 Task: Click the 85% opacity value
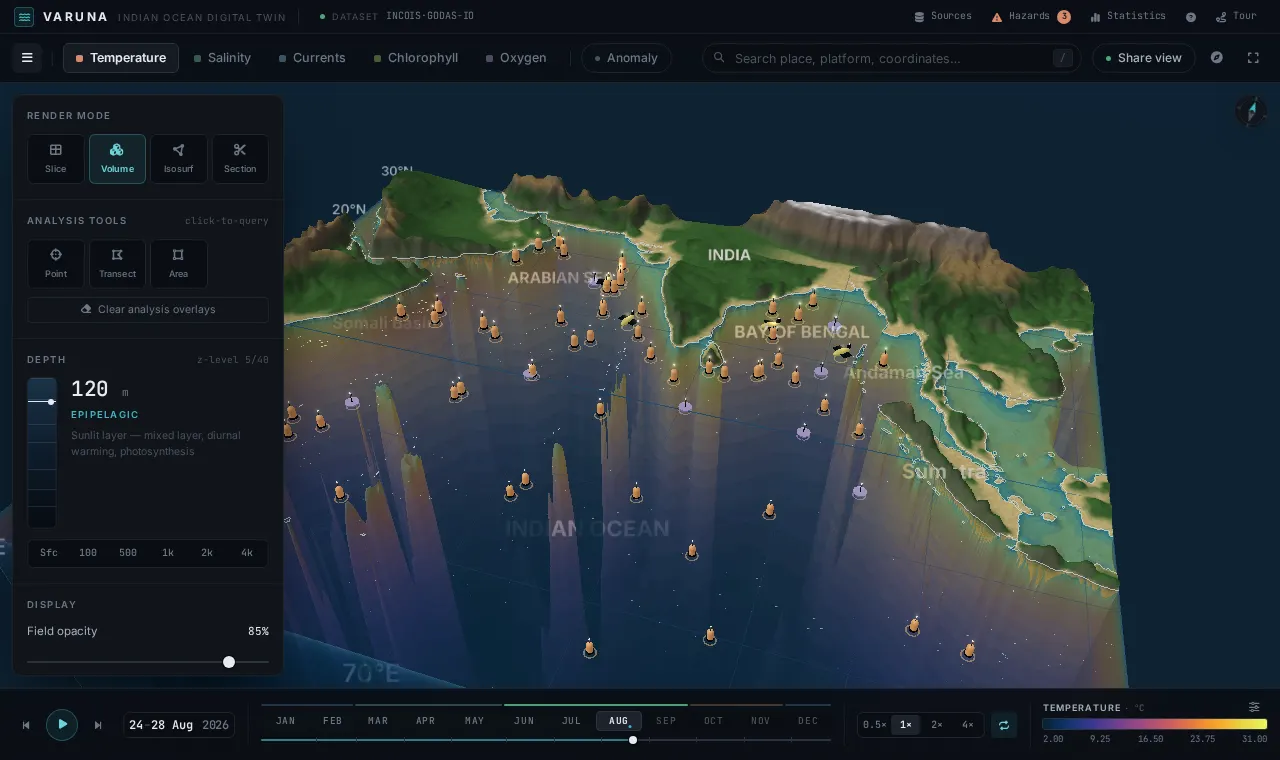click(x=258, y=631)
